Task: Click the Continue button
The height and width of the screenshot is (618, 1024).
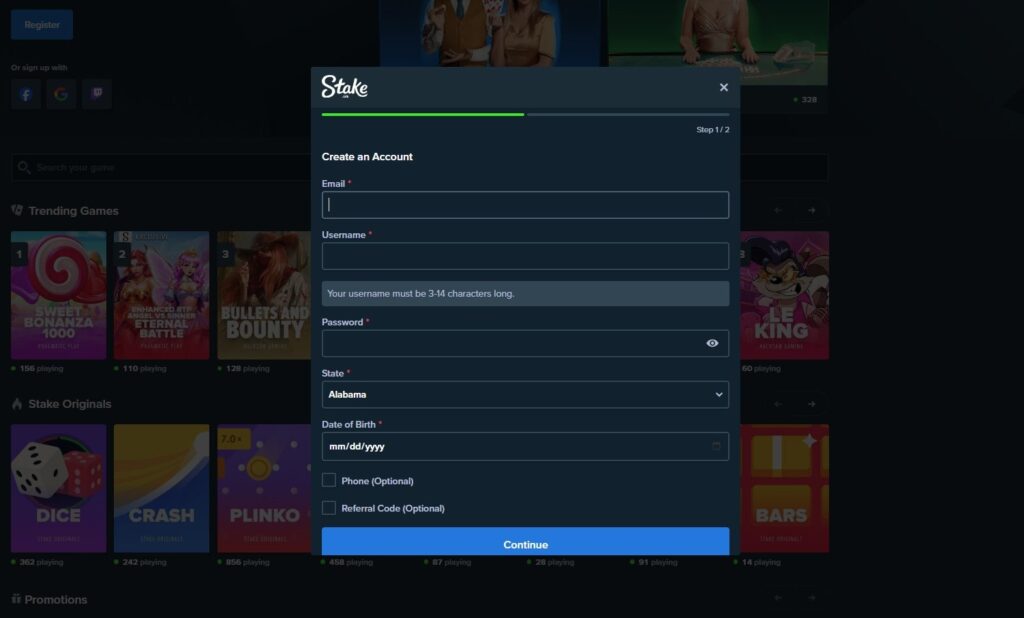Action: (x=525, y=542)
